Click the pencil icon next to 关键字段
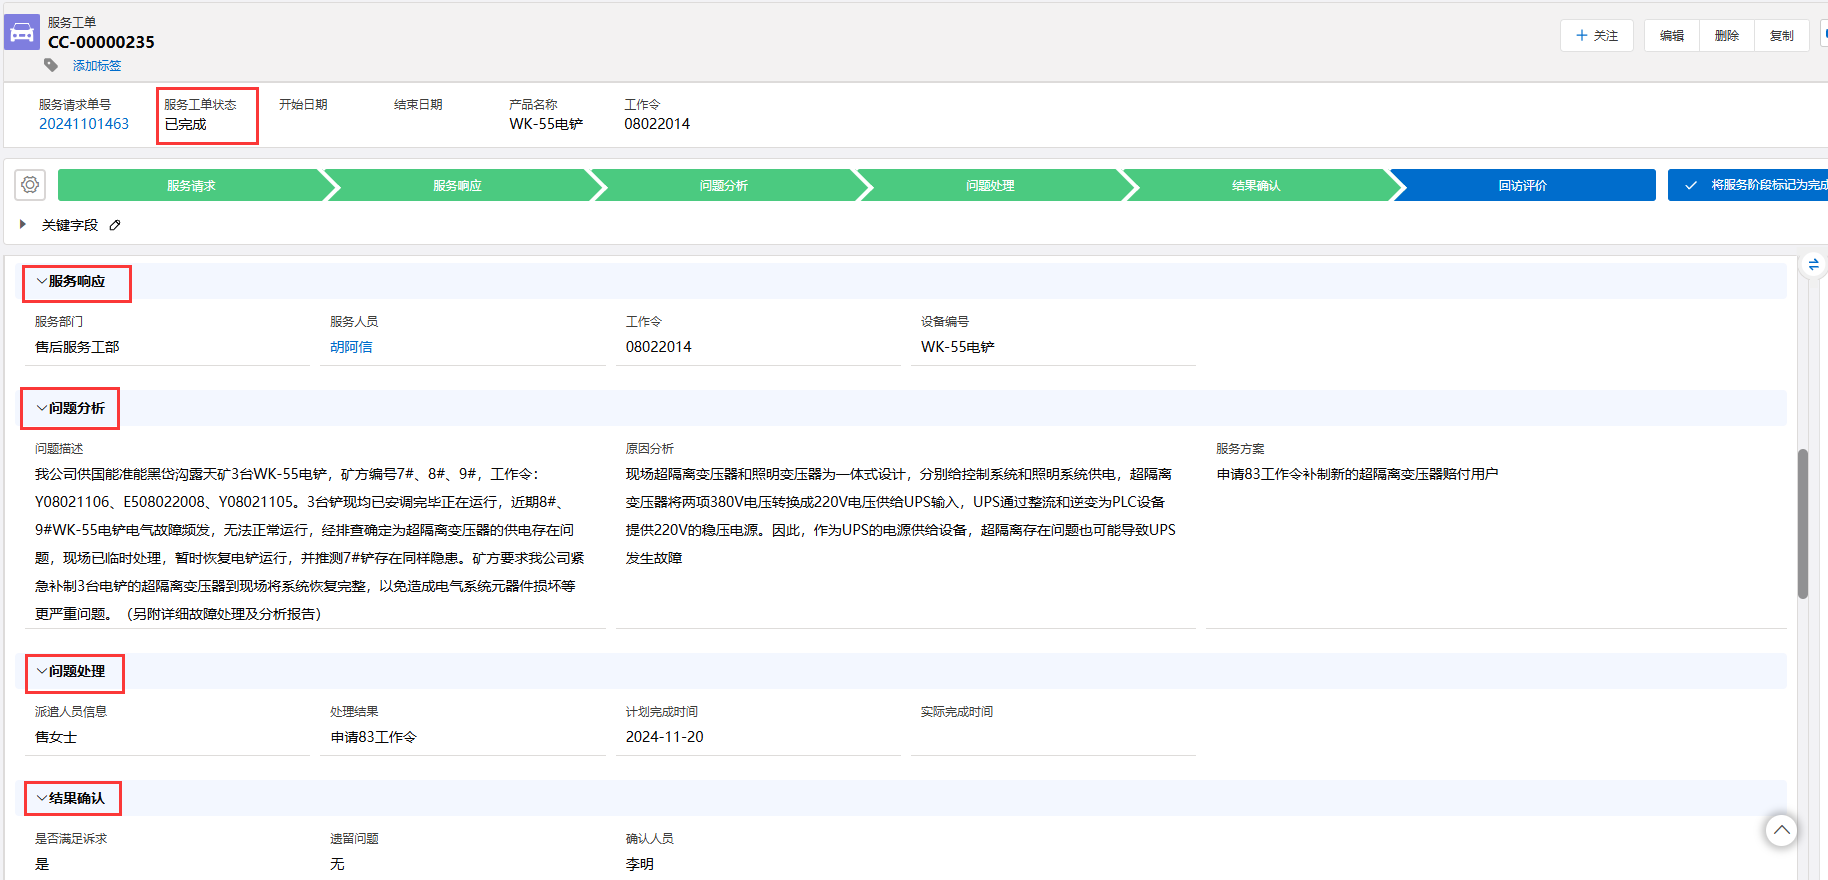 (115, 225)
